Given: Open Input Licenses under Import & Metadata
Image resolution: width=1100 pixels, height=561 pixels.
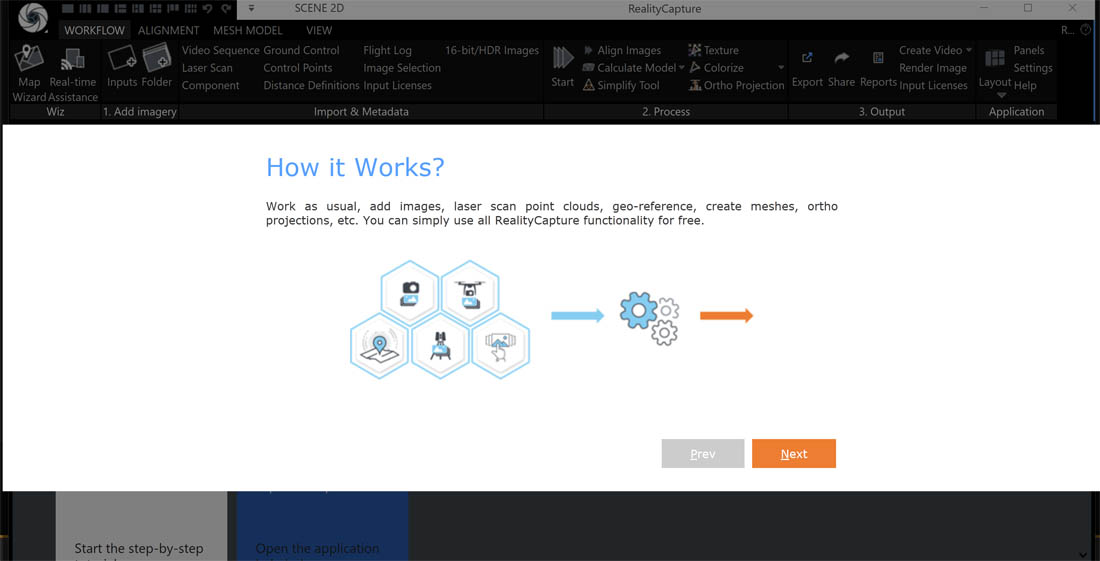Looking at the screenshot, I should point(397,86).
